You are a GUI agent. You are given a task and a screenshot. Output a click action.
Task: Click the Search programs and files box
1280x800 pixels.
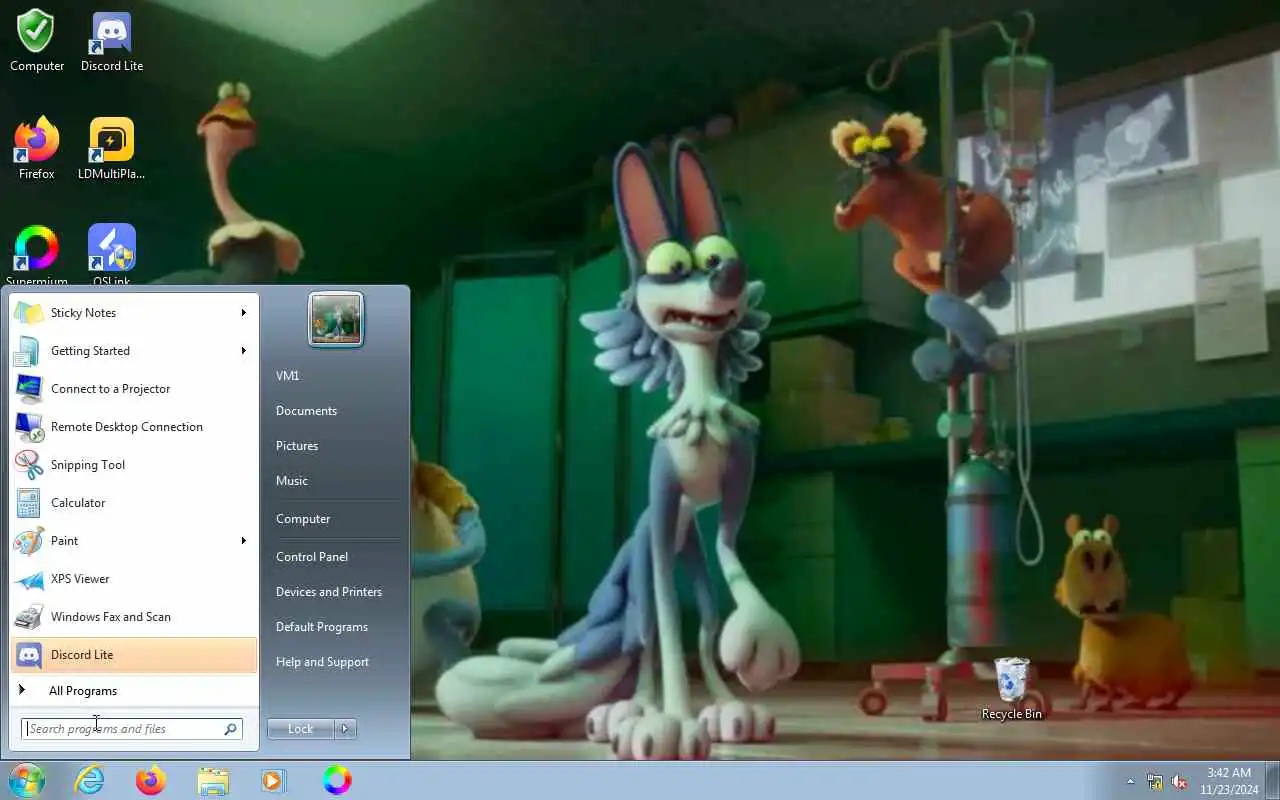pos(131,729)
